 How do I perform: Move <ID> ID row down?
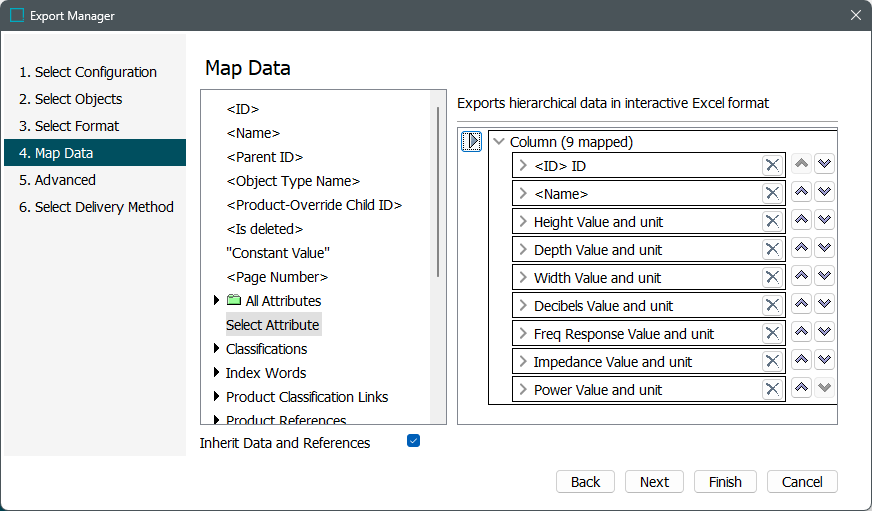(824, 165)
